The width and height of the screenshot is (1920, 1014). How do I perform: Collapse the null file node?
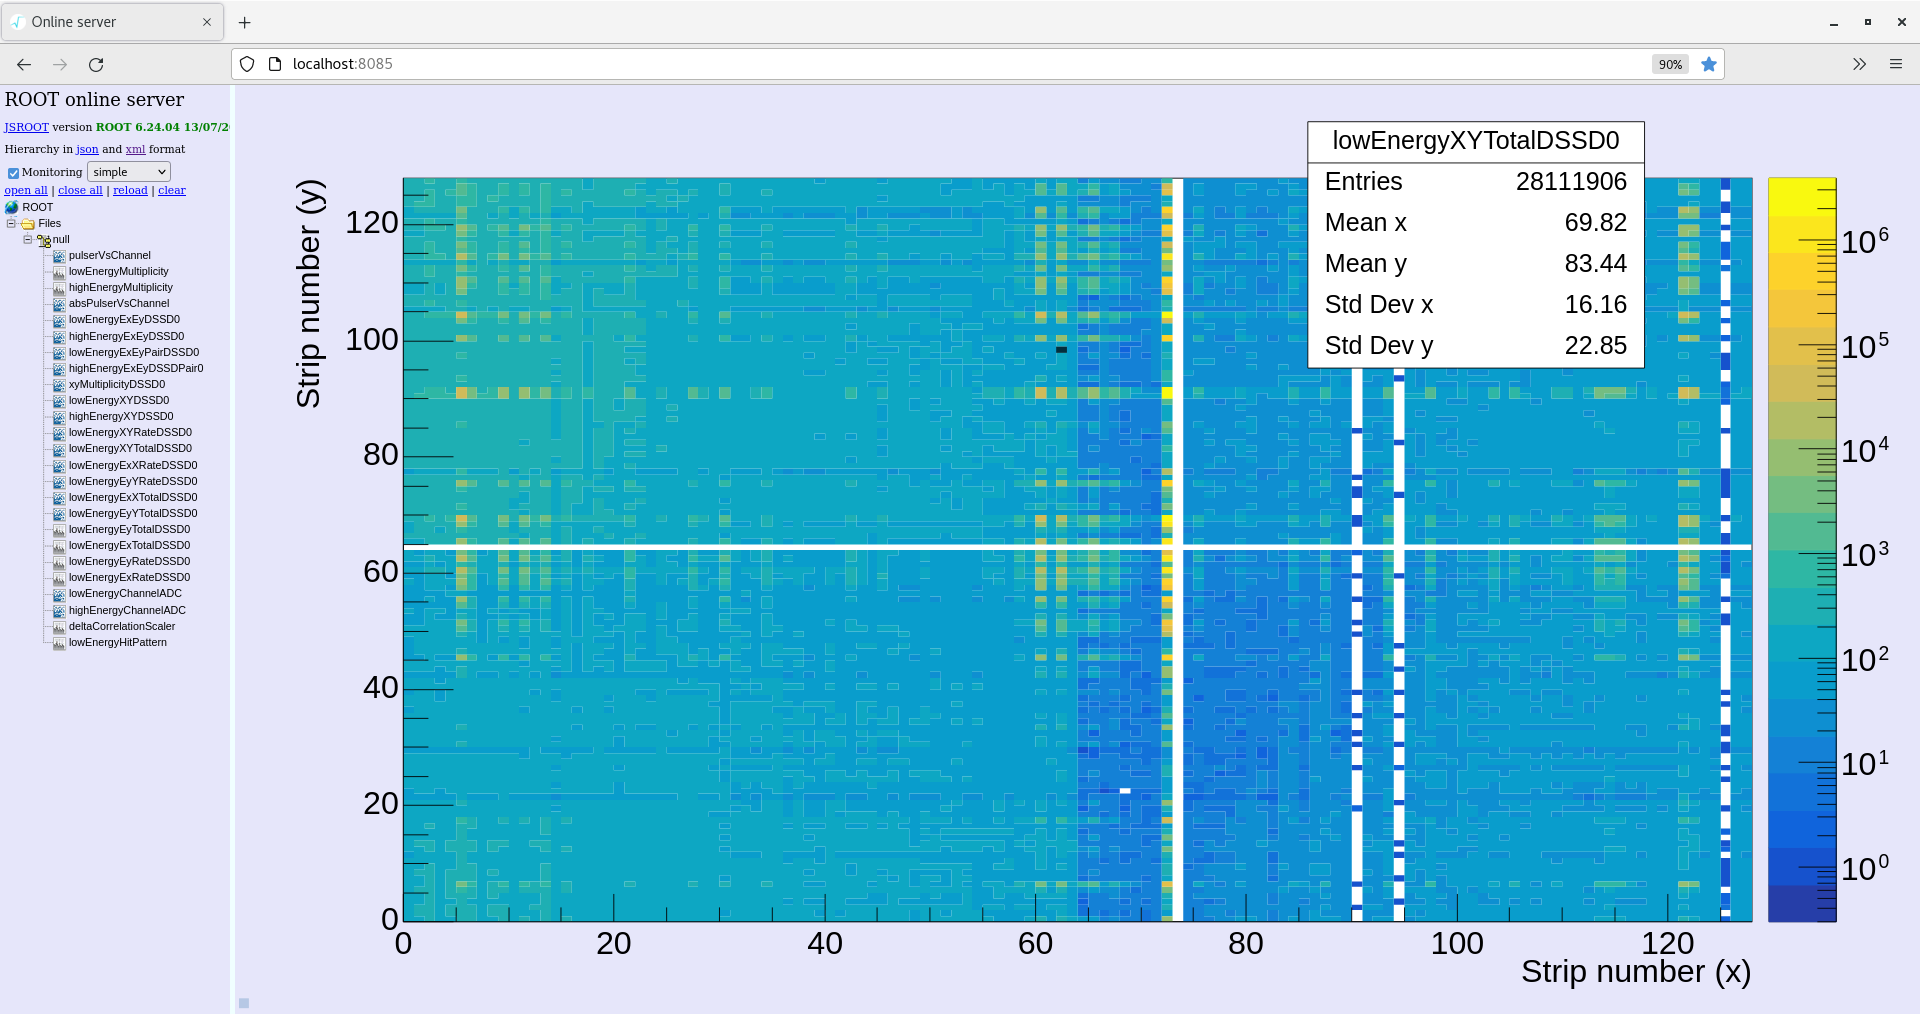(x=28, y=239)
